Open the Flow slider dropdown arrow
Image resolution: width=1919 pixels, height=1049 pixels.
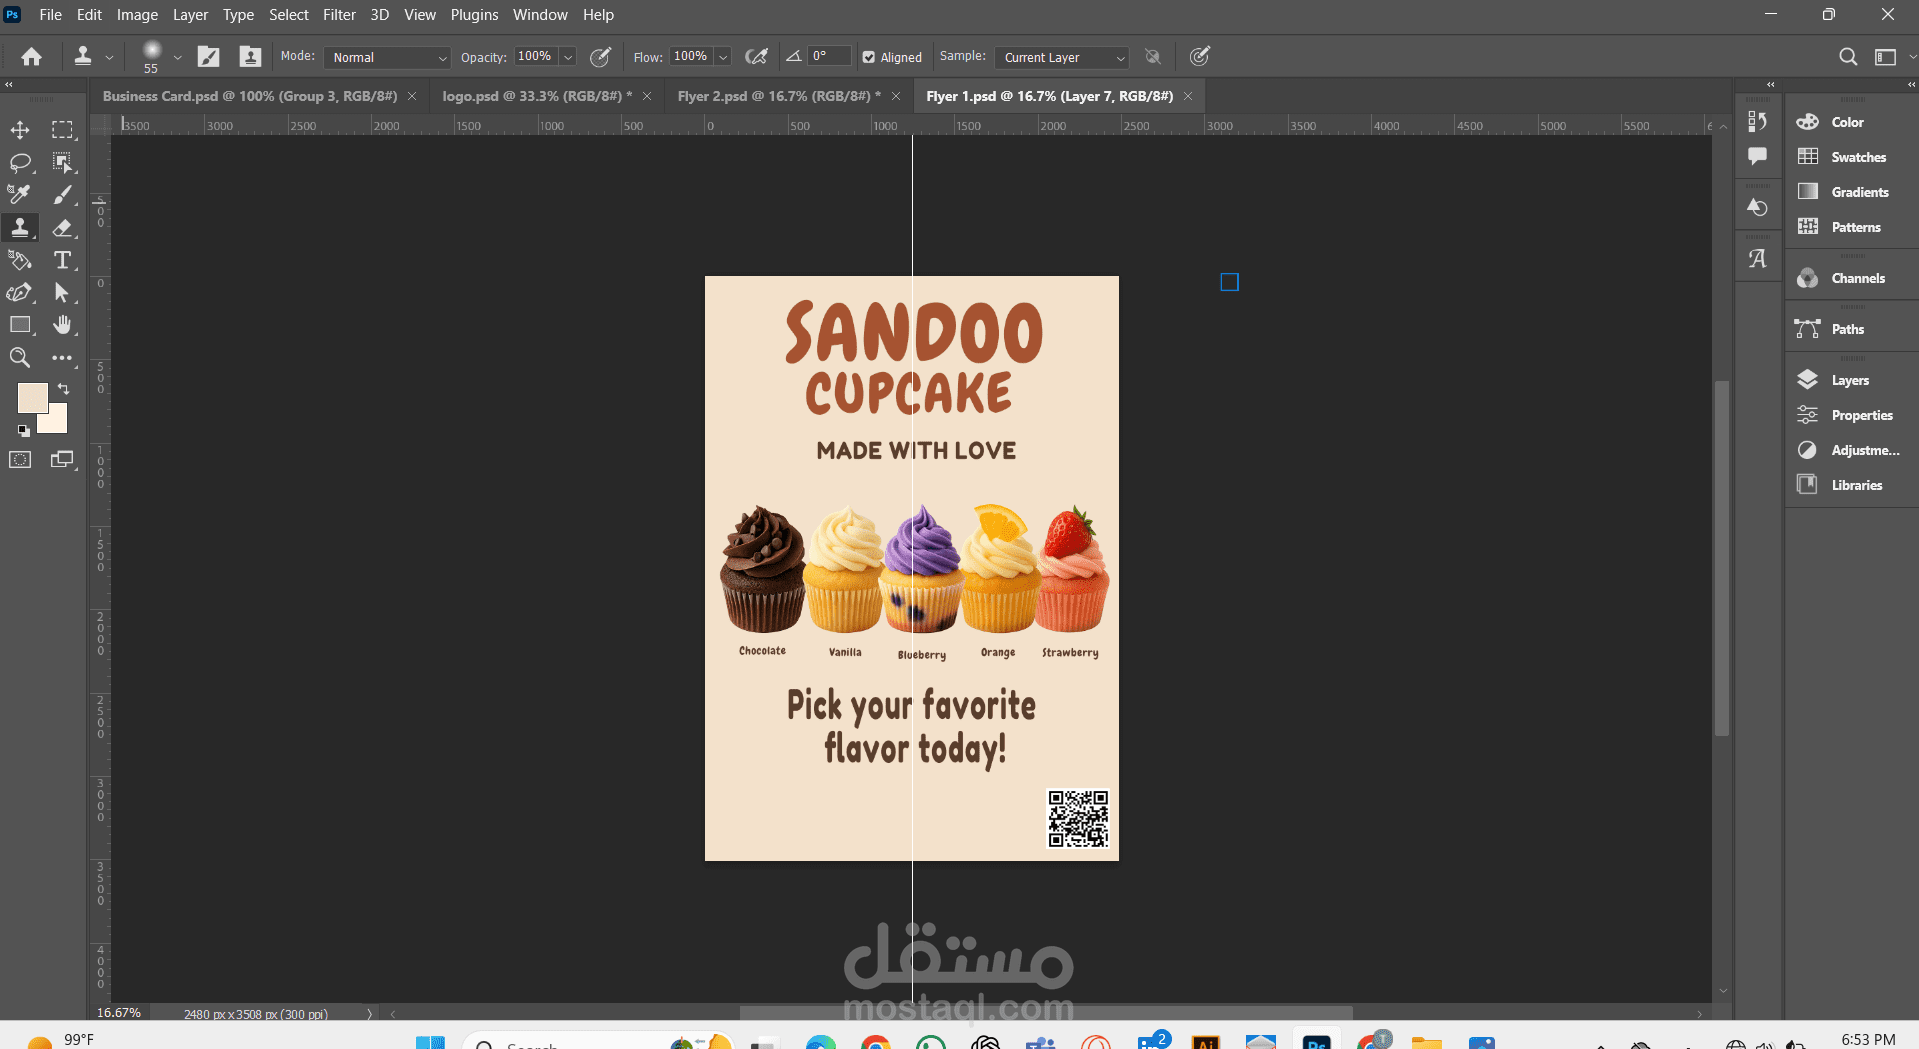pyautogui.click(x=723, y=58)
